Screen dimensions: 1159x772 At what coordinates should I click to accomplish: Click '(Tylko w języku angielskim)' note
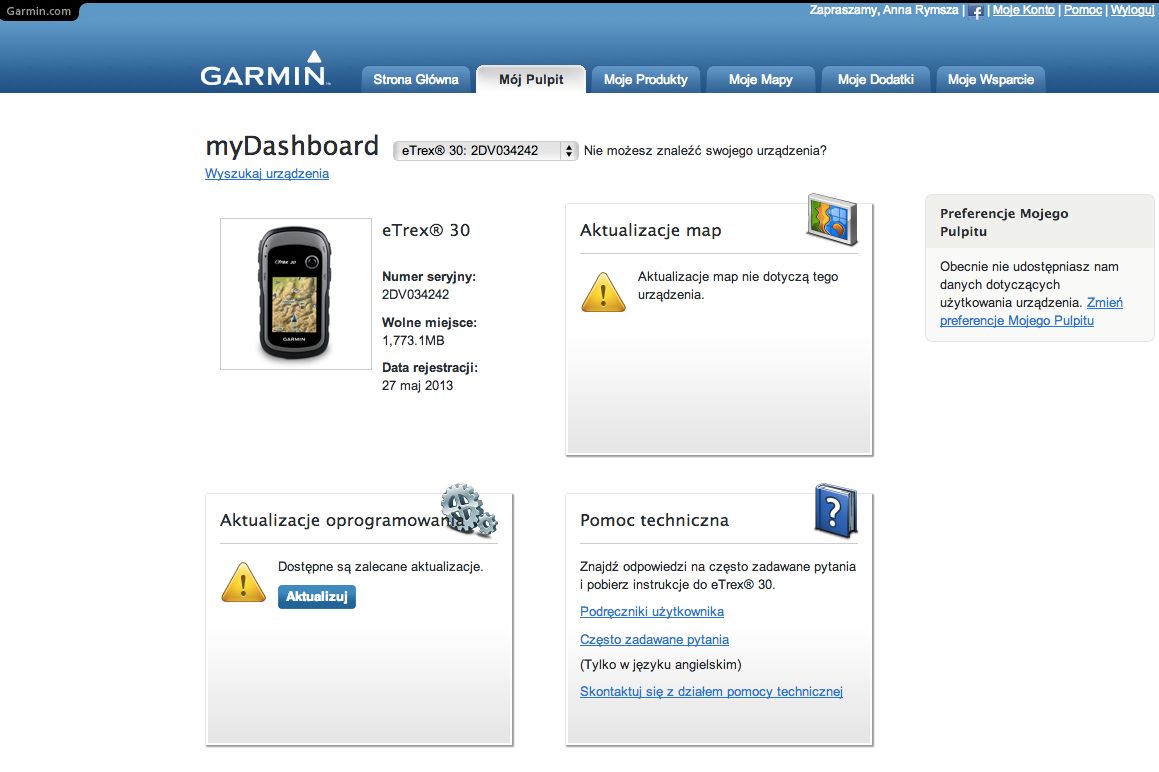(x=661, y=664)
